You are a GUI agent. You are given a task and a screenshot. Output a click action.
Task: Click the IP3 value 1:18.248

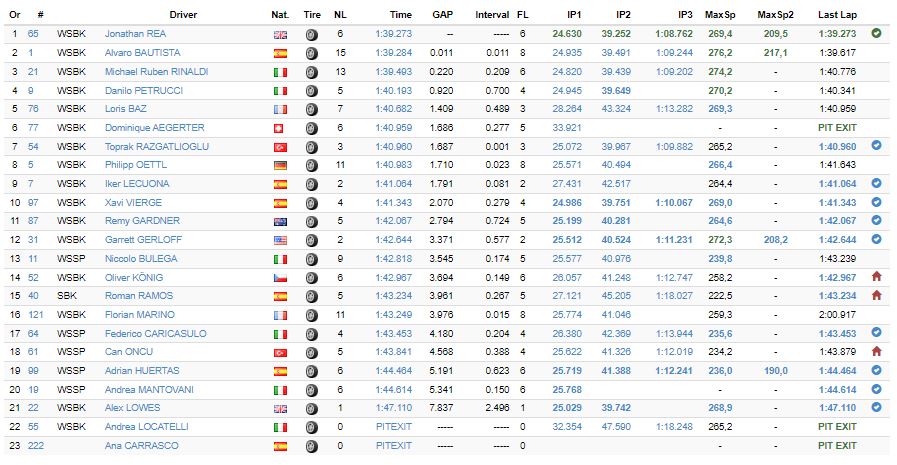pos(674,427)
